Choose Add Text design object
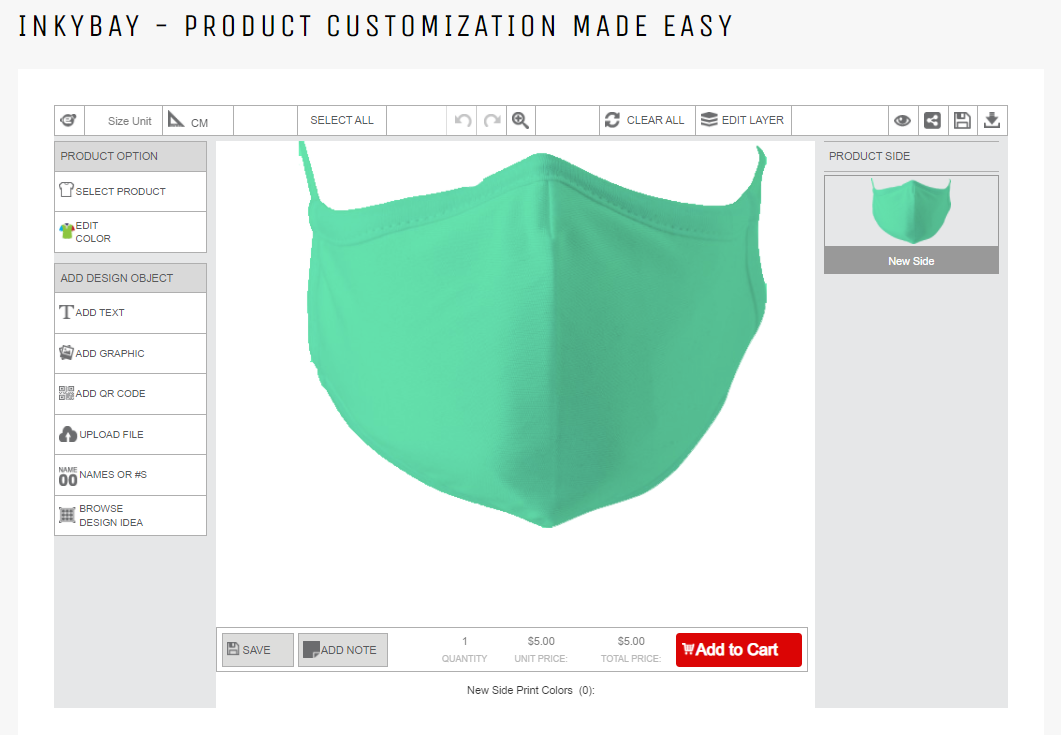Viewport: 1061px width, 735px height. [131, 313]
